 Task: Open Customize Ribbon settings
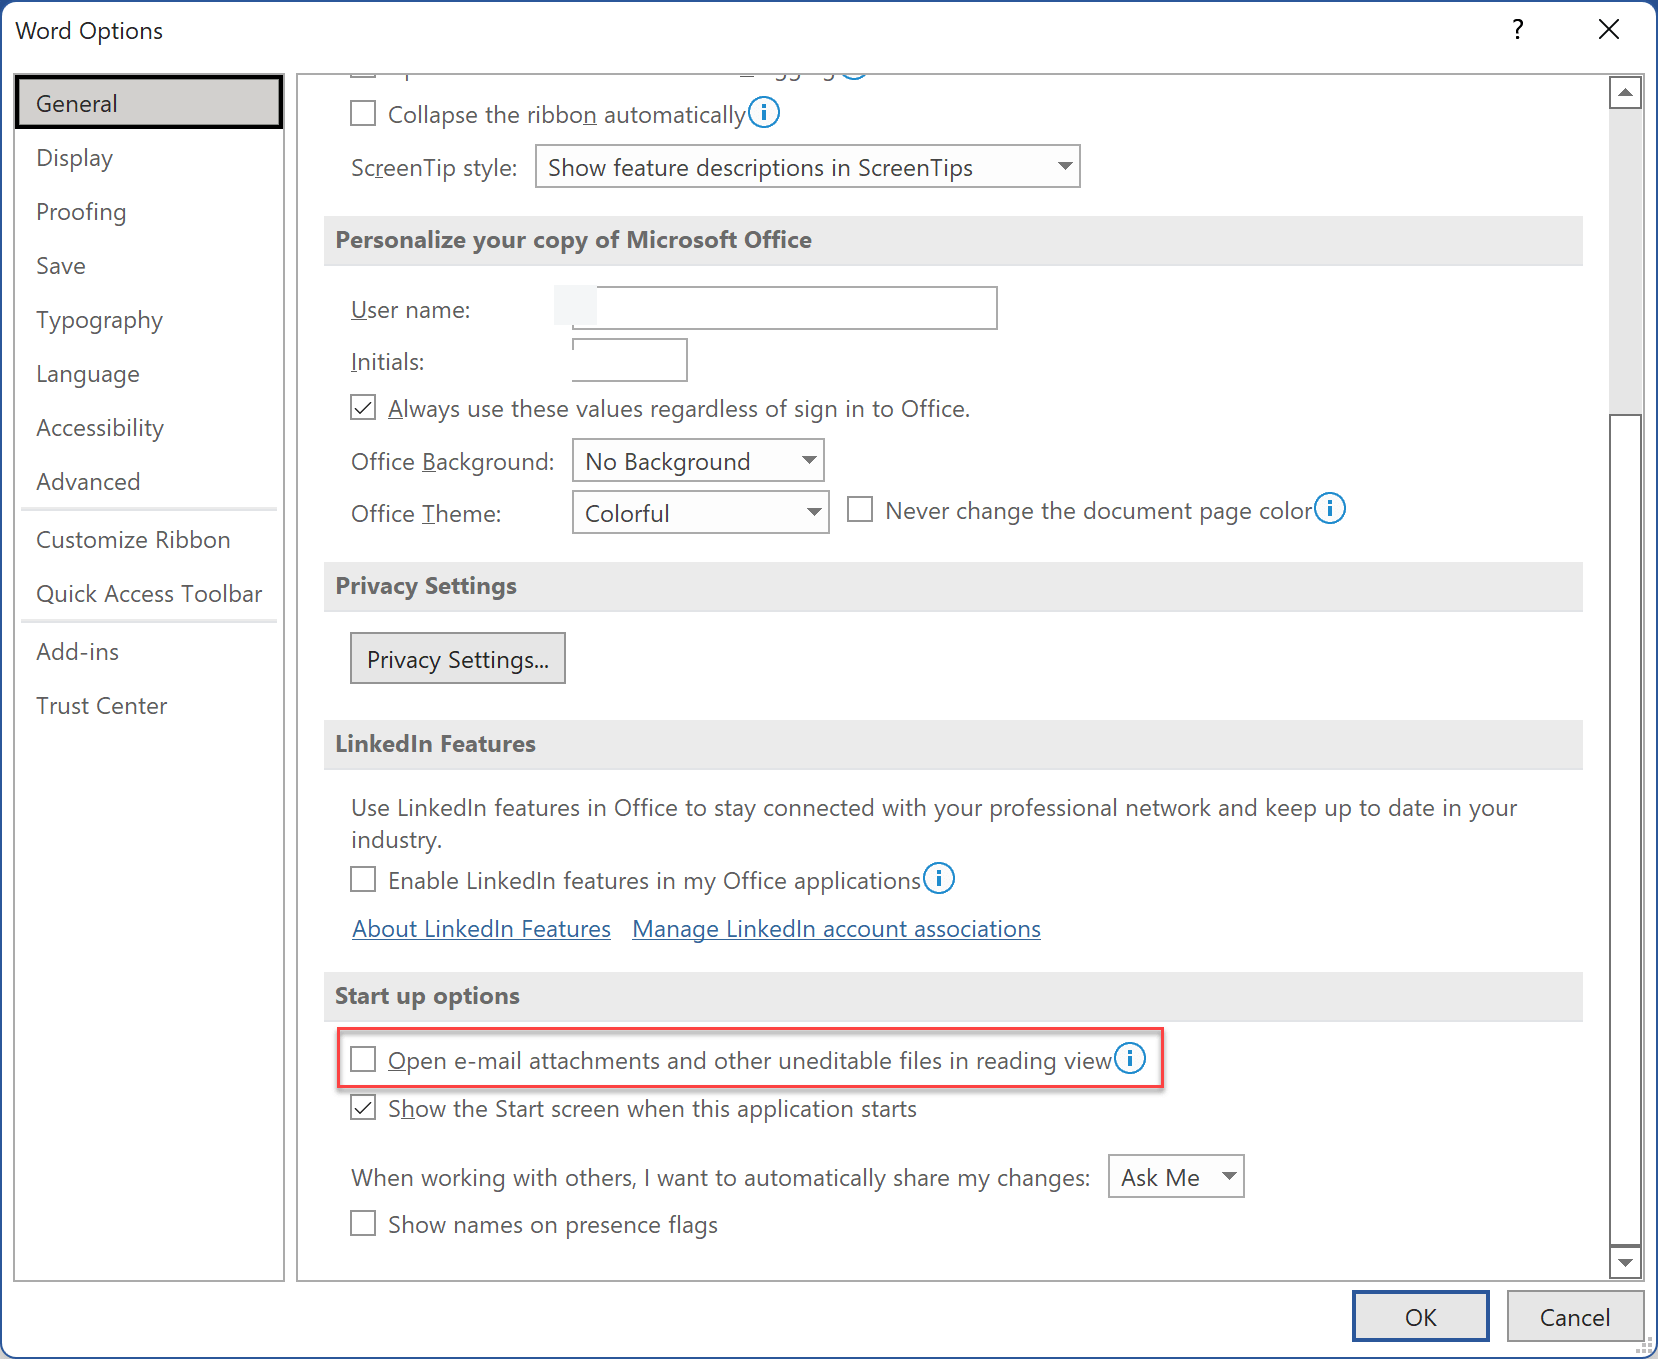(x=149, y=540)
